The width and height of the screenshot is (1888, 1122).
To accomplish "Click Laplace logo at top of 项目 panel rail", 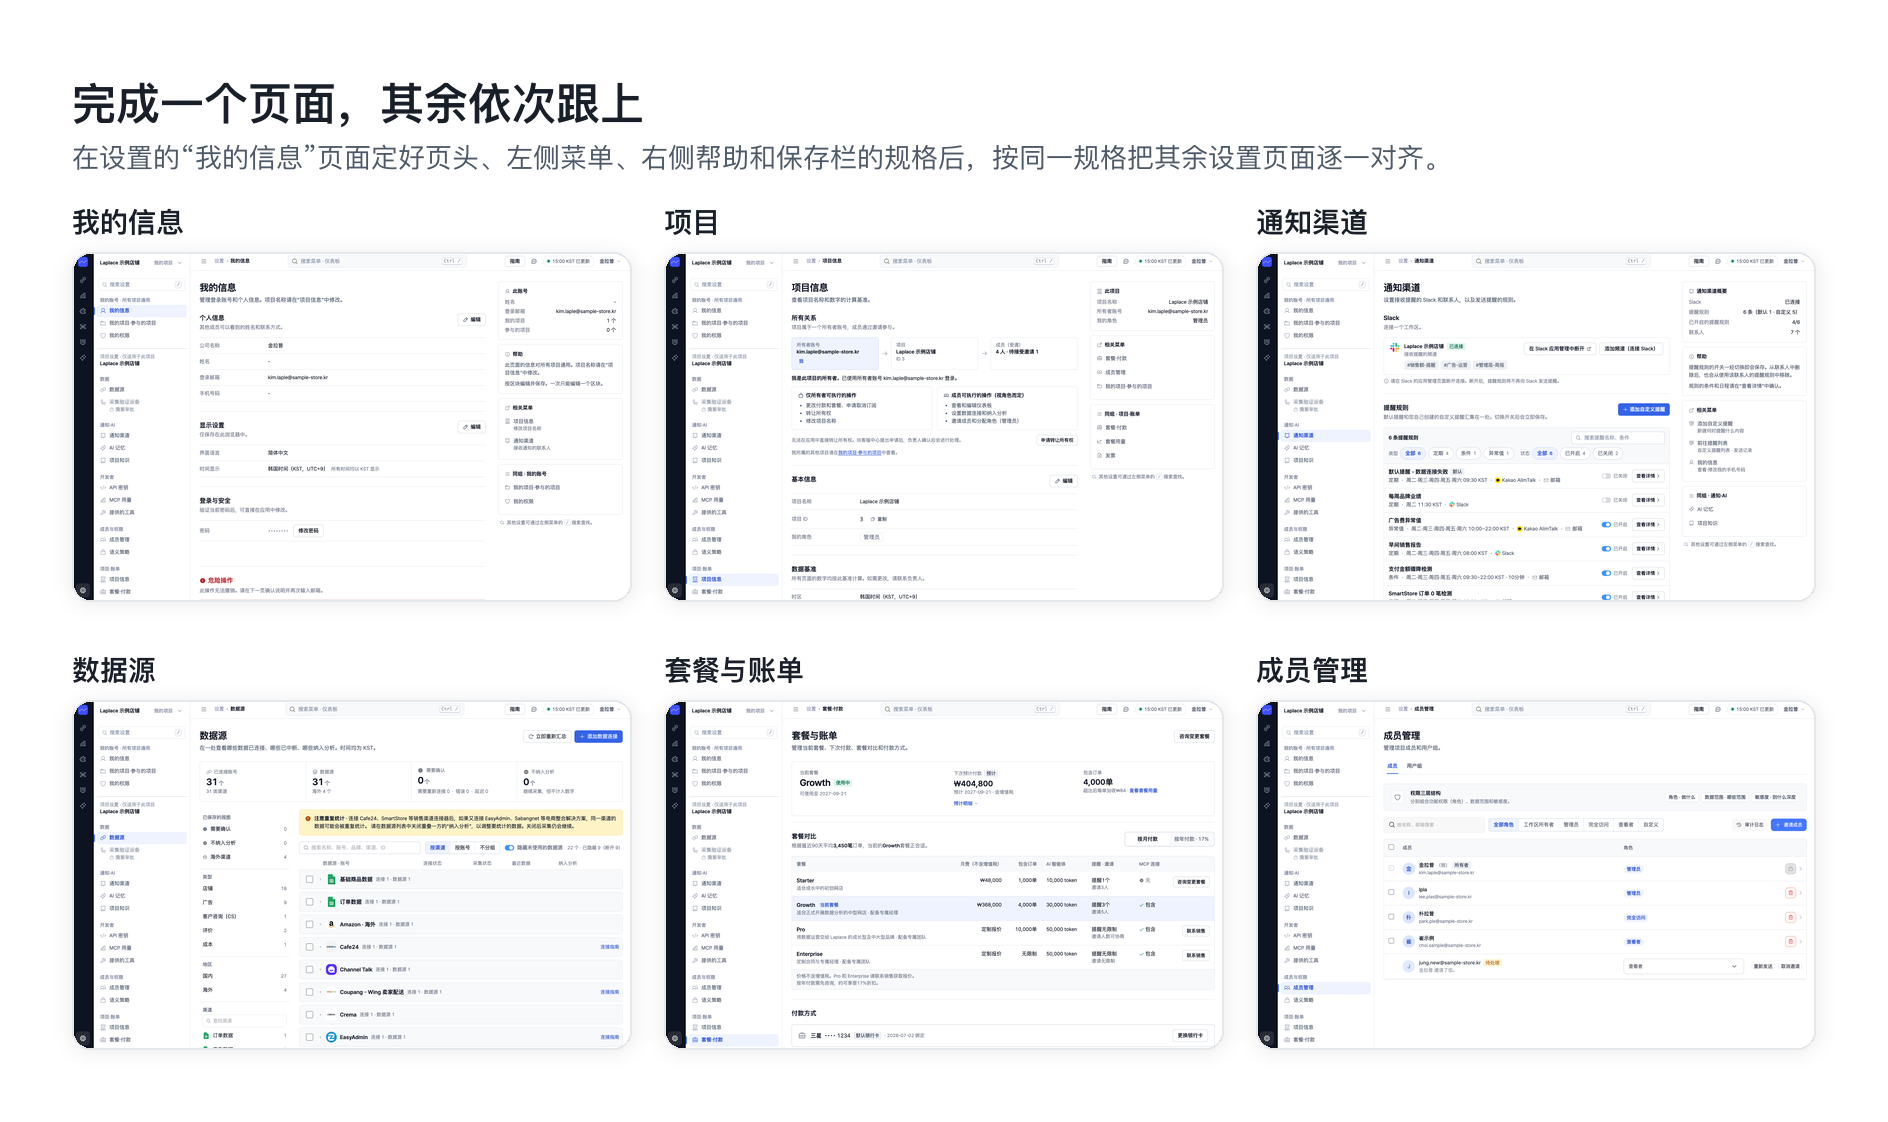I will (675, 263).
